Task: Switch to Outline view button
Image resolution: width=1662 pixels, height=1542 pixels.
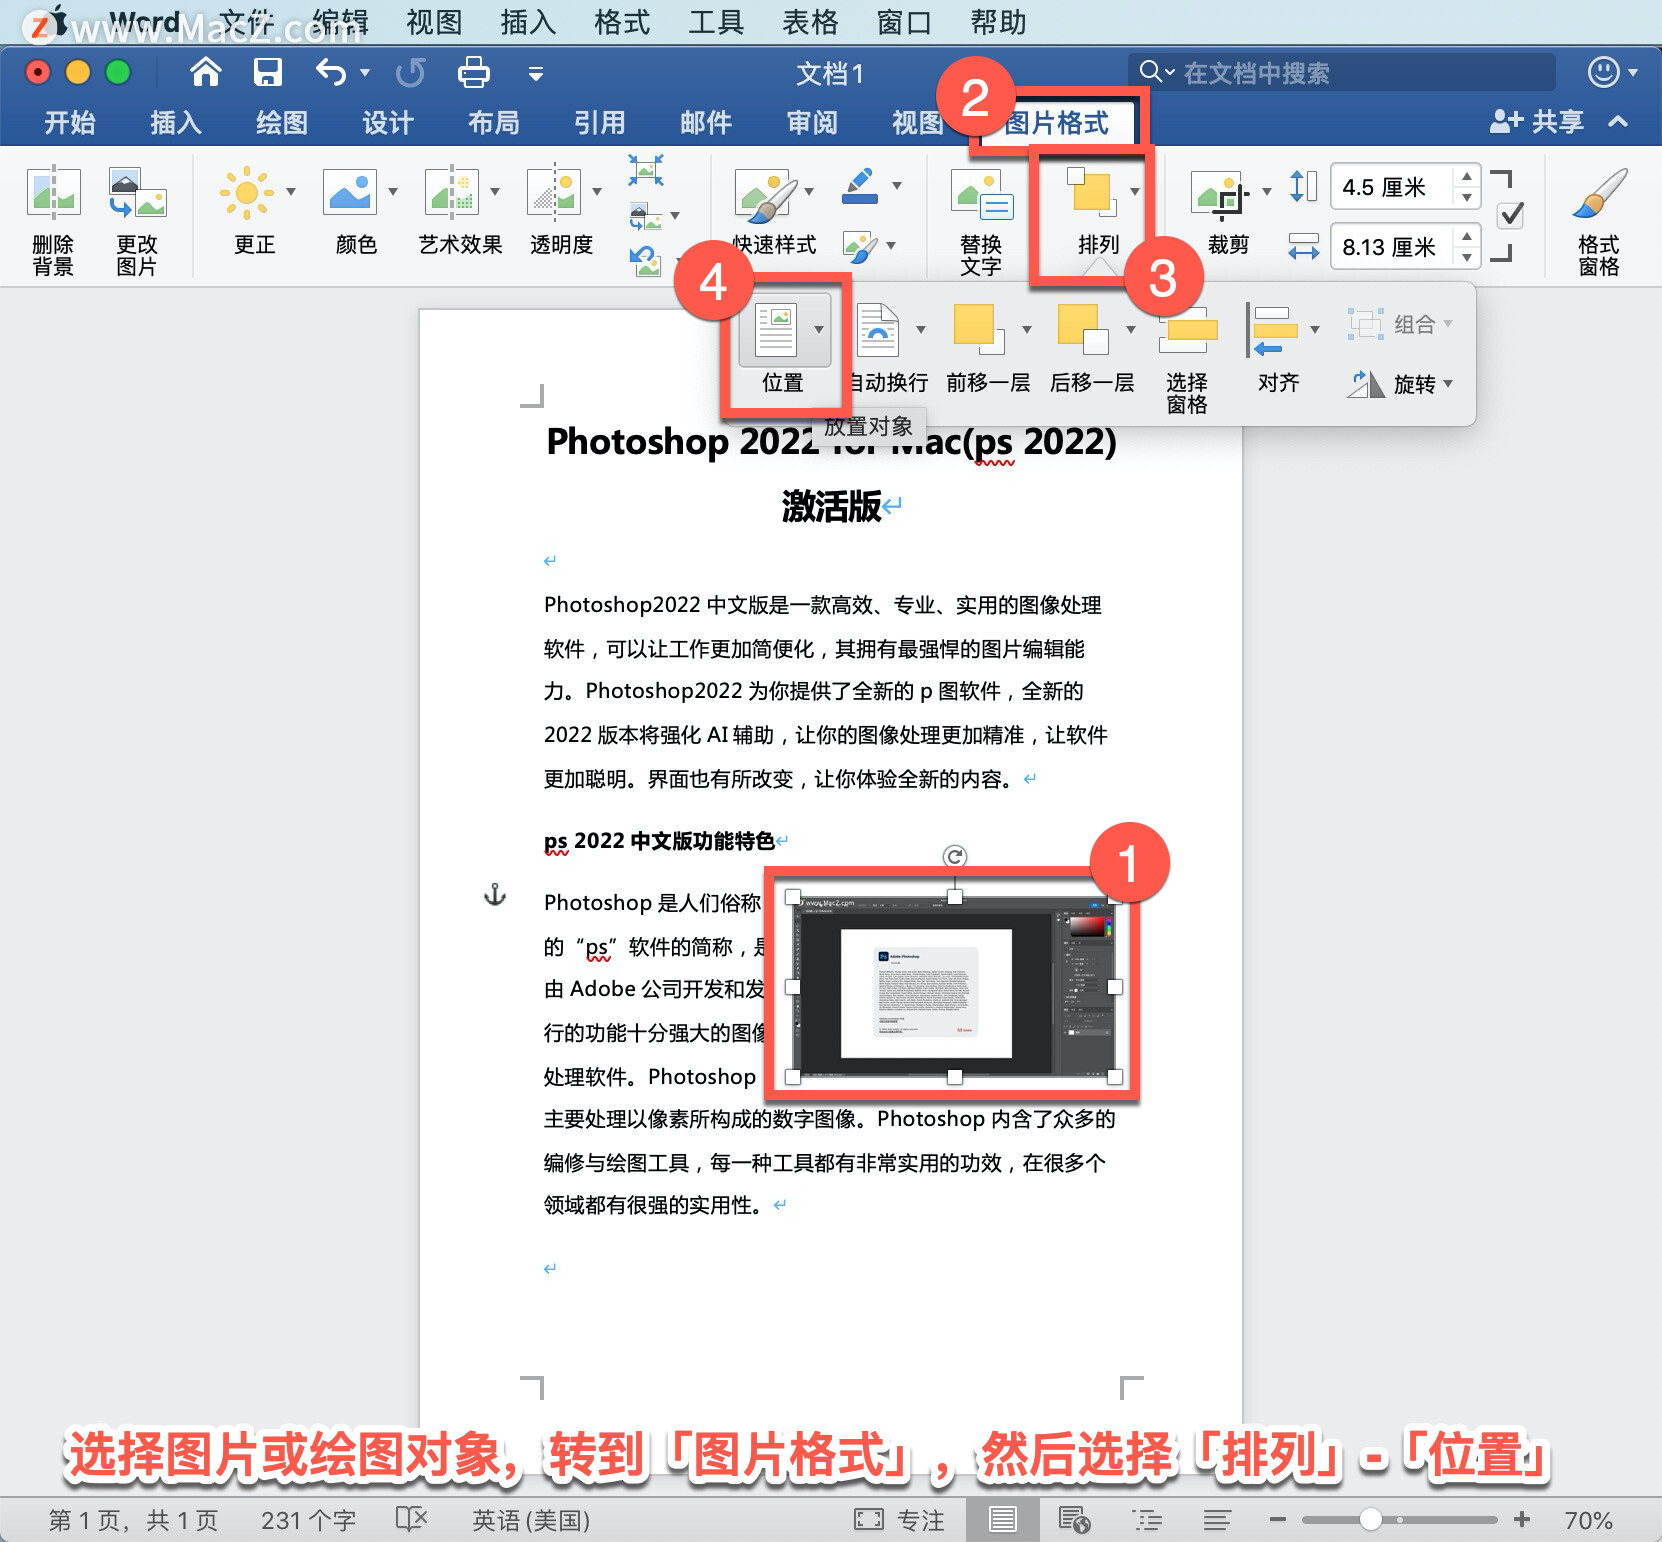Action: click(x=1147, y=1520)
